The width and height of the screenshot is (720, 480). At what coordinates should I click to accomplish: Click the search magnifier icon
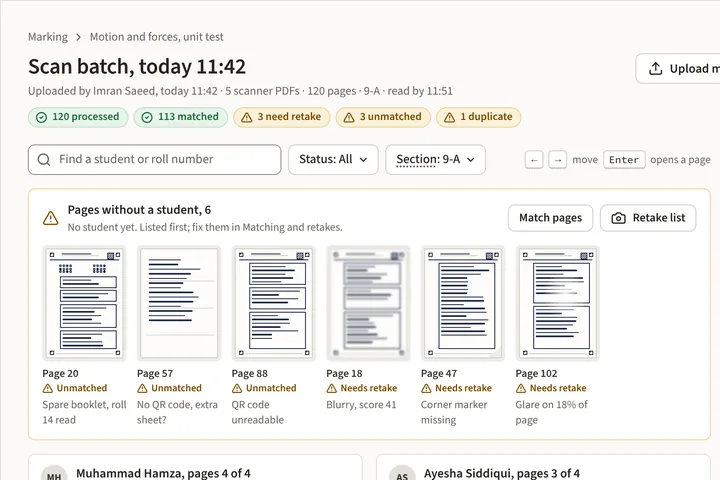(44, 159)
